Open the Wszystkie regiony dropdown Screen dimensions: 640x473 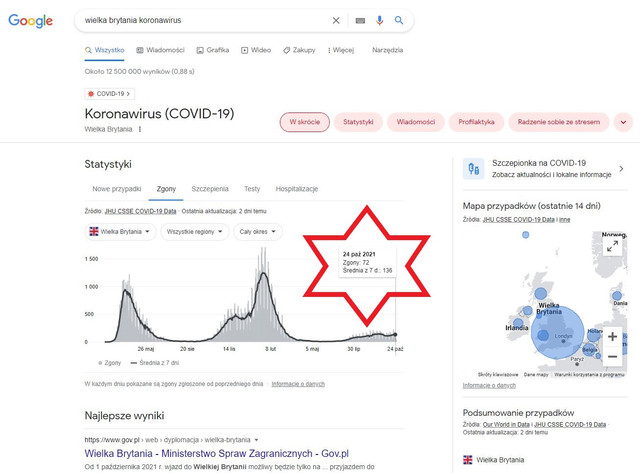[x=195, y=232]
